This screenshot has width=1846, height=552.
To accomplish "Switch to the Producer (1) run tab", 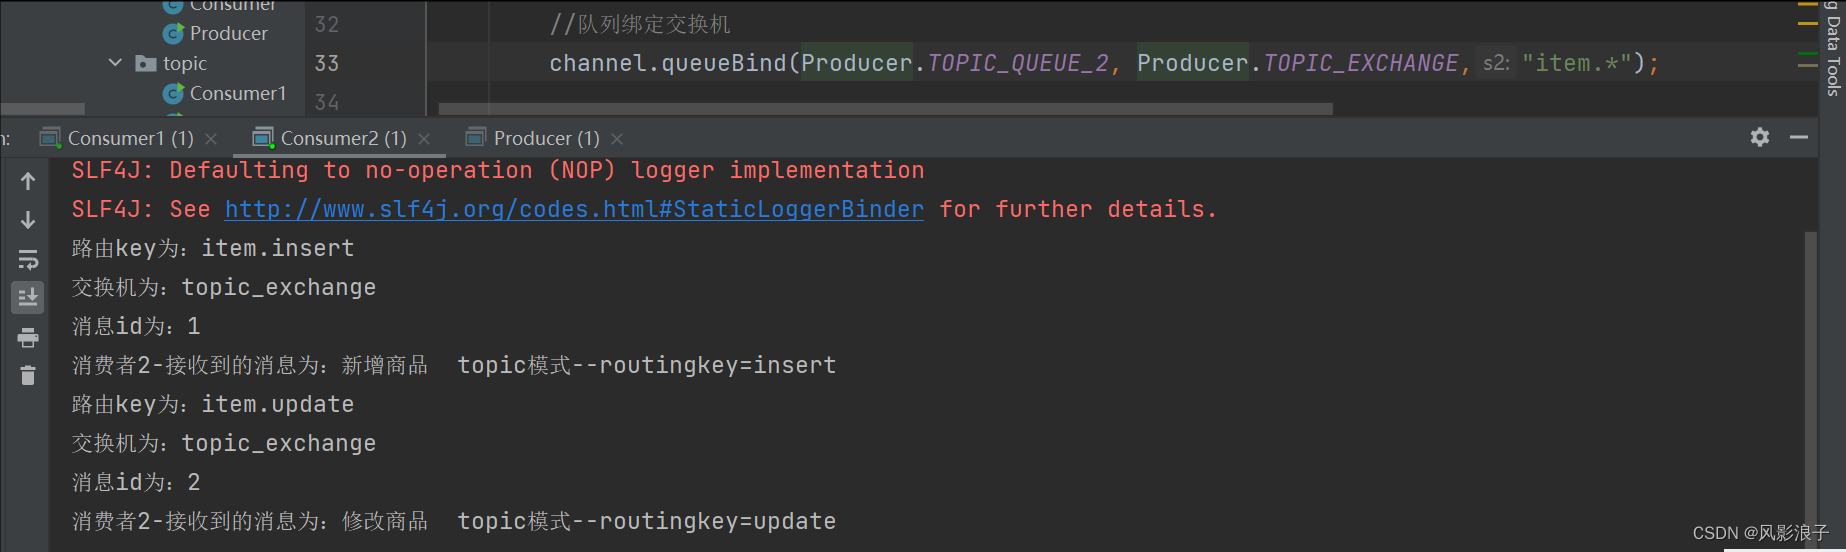I will (546, 138).
